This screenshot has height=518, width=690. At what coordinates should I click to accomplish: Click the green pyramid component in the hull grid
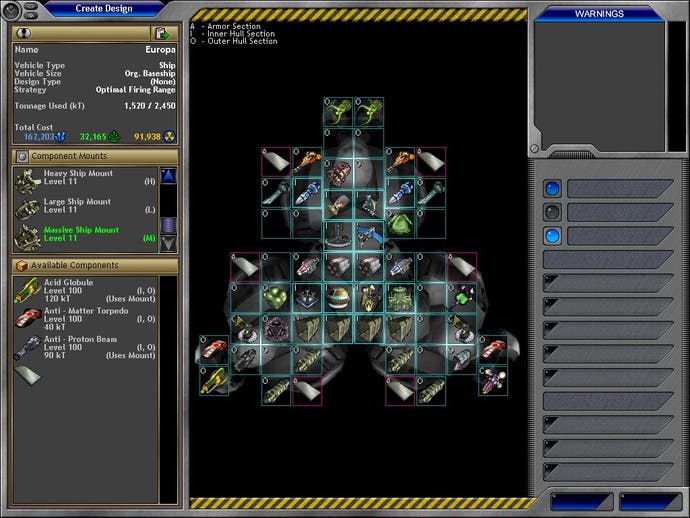(x=400, y=222)
